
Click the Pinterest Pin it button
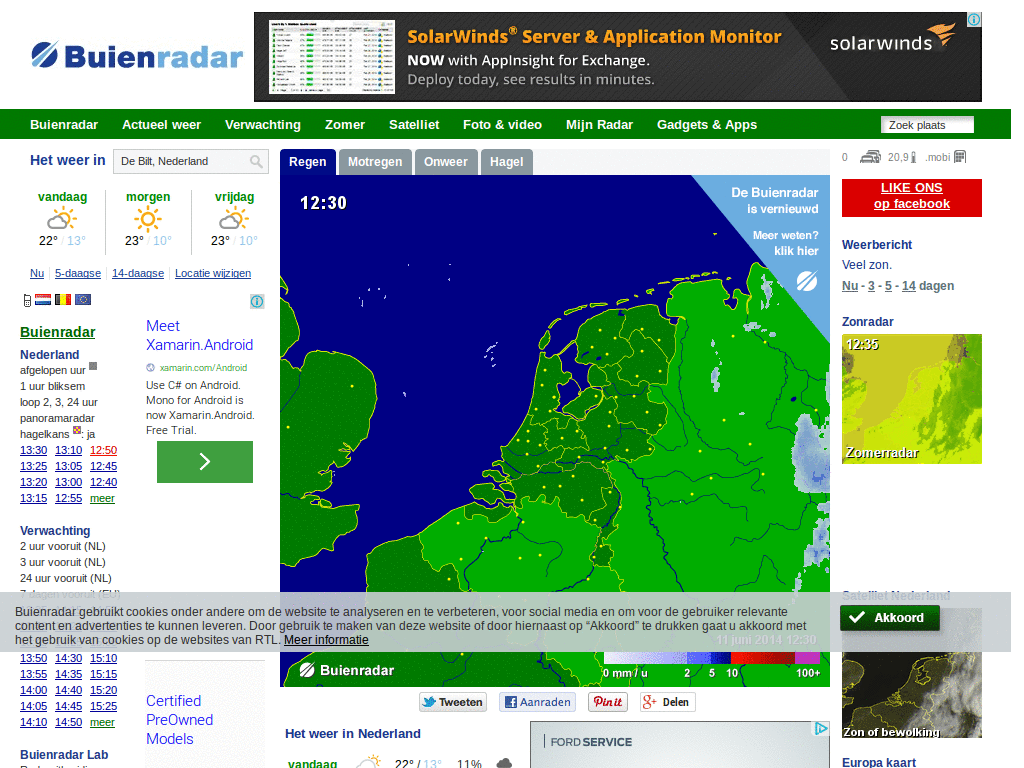coord(607,702)
